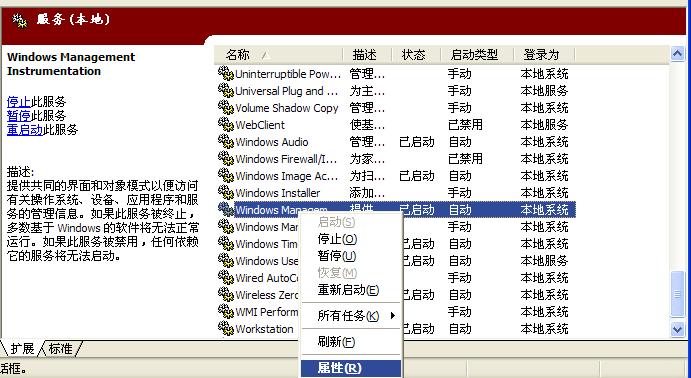This screenshot has width=691, height=378.
Task: Click the 重启动 service link
Action: coord(25,130)
